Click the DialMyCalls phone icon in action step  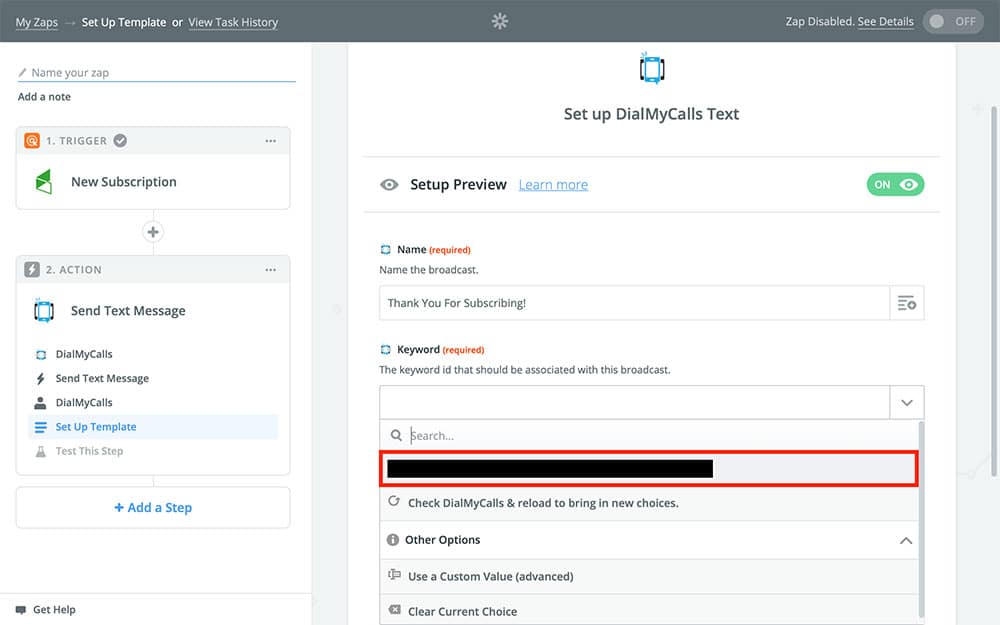point(43,311)
